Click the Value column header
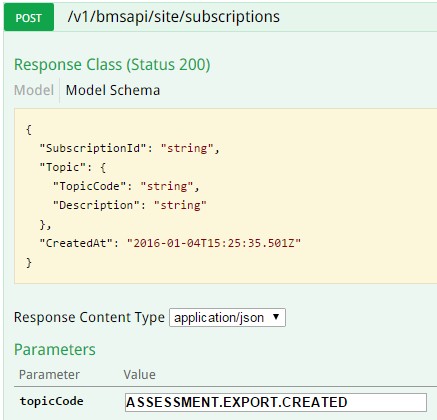The width and height of the screenshot is (437, 420). click(x=139, y=375)
